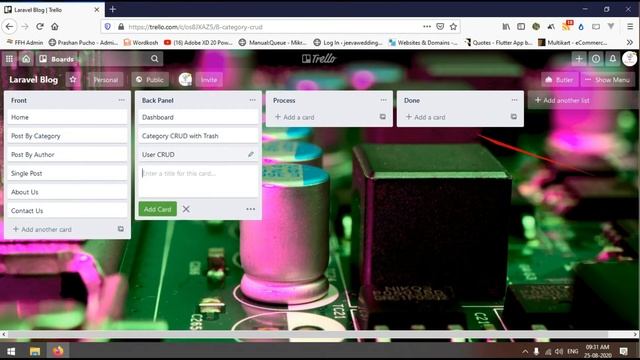This screenshot has width=640, height=360.
Task: Open Firefox Library icon
Action: (506, 27)
